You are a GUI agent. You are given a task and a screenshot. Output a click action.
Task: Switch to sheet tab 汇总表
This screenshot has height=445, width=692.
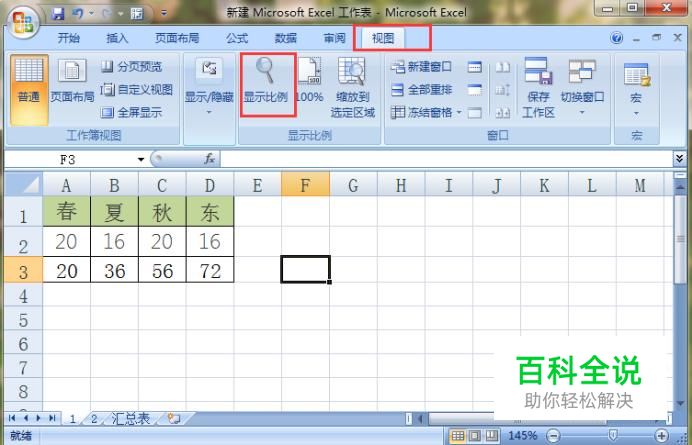click(131, 419)
